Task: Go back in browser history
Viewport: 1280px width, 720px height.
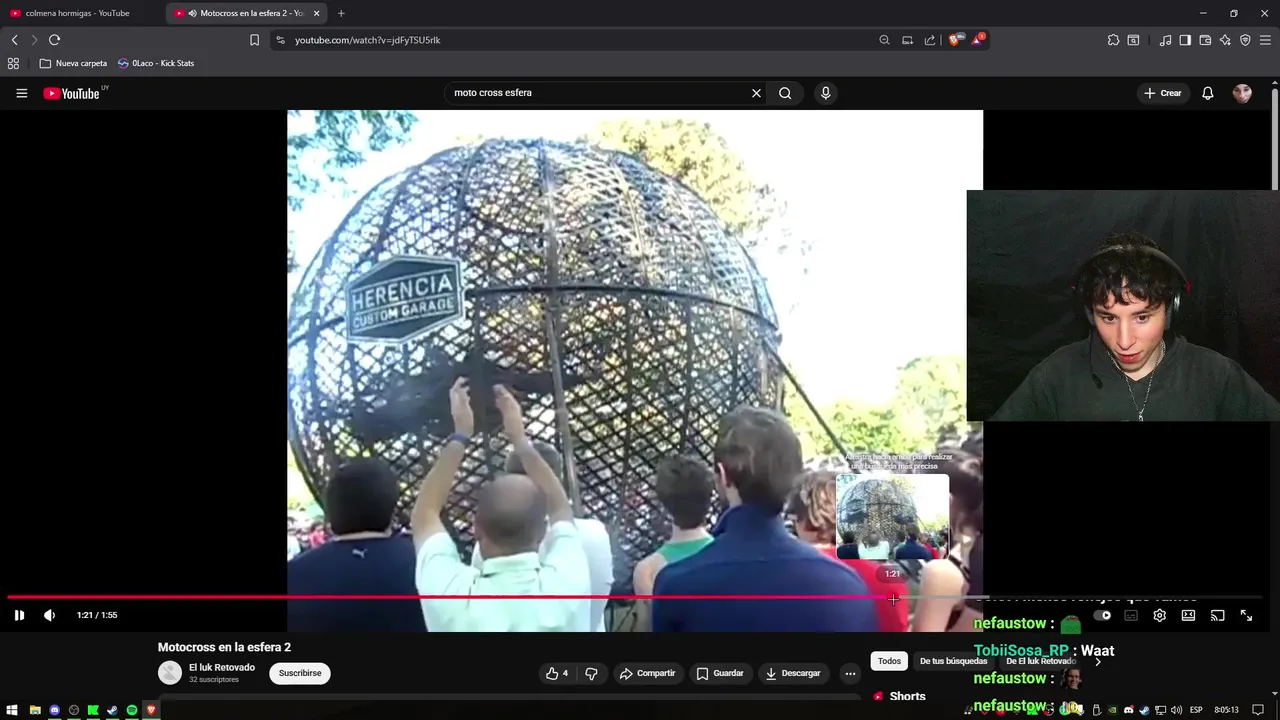Action: click(14, 40)
